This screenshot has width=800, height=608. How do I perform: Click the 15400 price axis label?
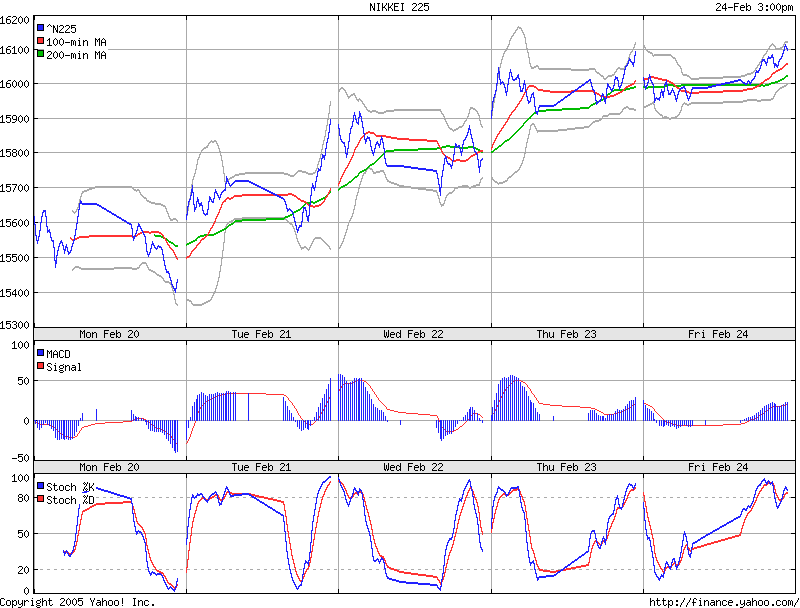14,293
